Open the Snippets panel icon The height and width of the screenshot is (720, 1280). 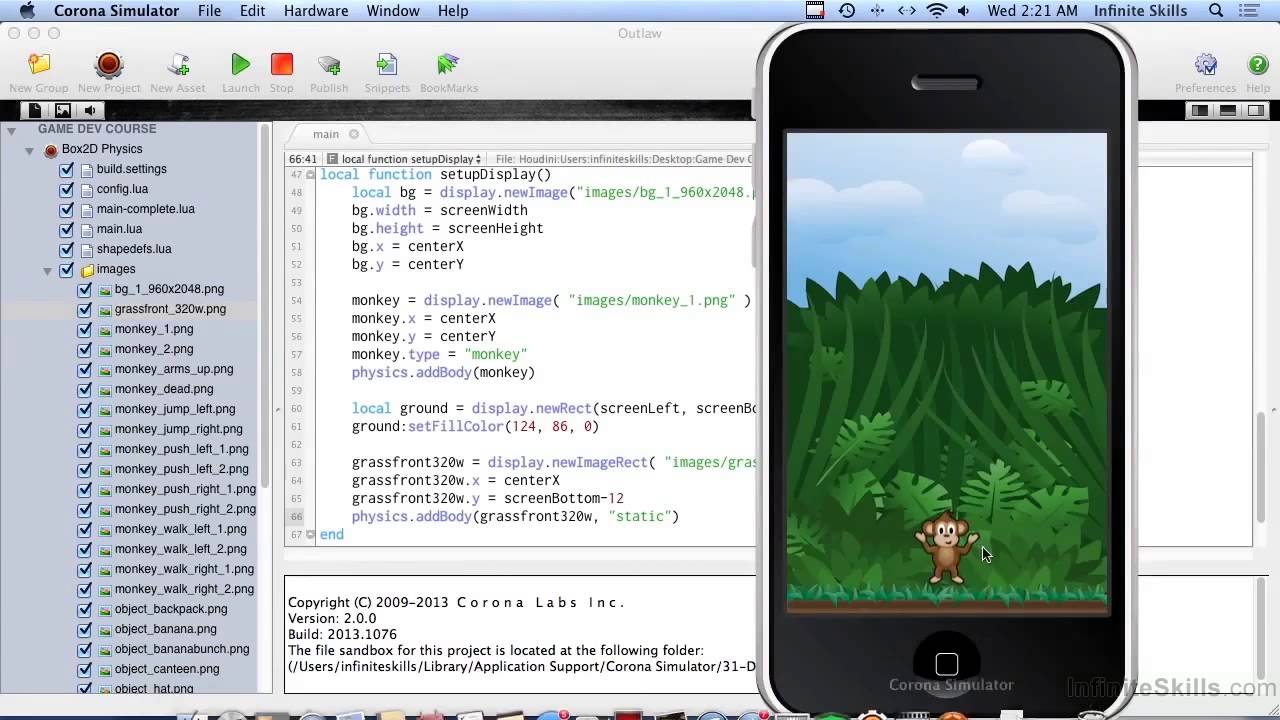click(x=387, y=66)
